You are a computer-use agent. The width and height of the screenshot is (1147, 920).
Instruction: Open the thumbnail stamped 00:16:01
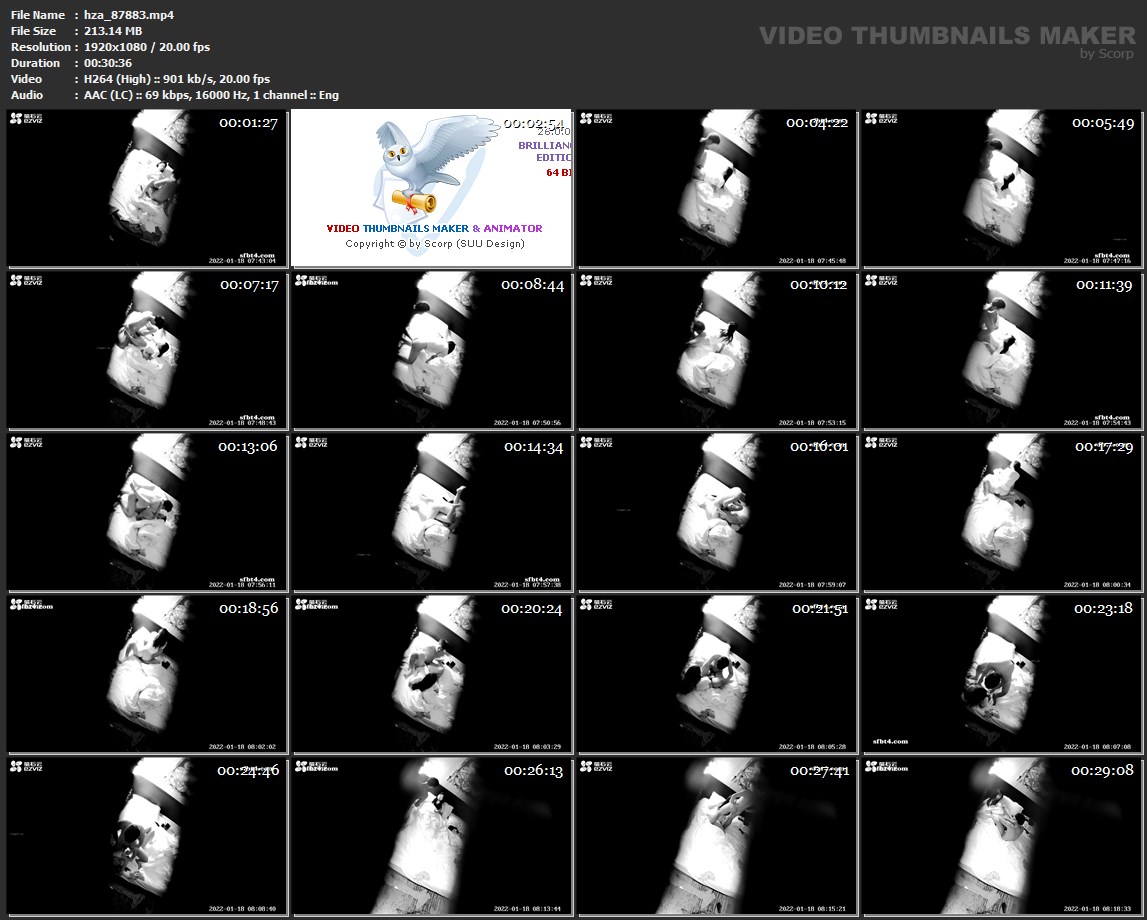pyautogui.click(x=717, y=512)
